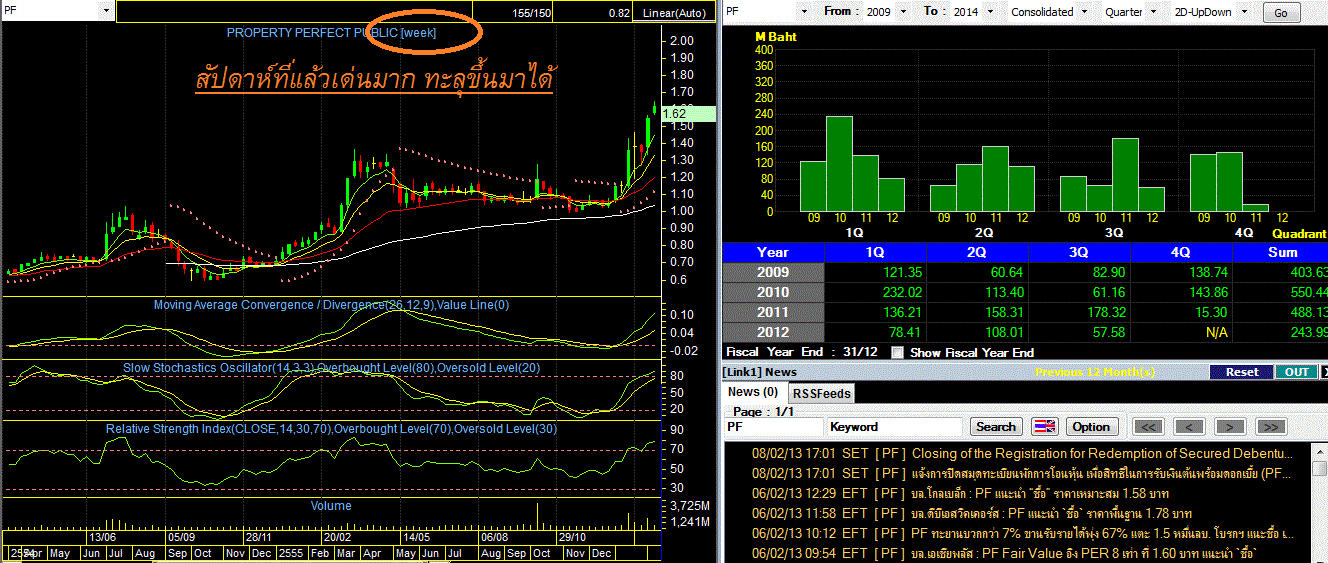Toggle Show Fiscal Year End checkbox

(897, 352)
